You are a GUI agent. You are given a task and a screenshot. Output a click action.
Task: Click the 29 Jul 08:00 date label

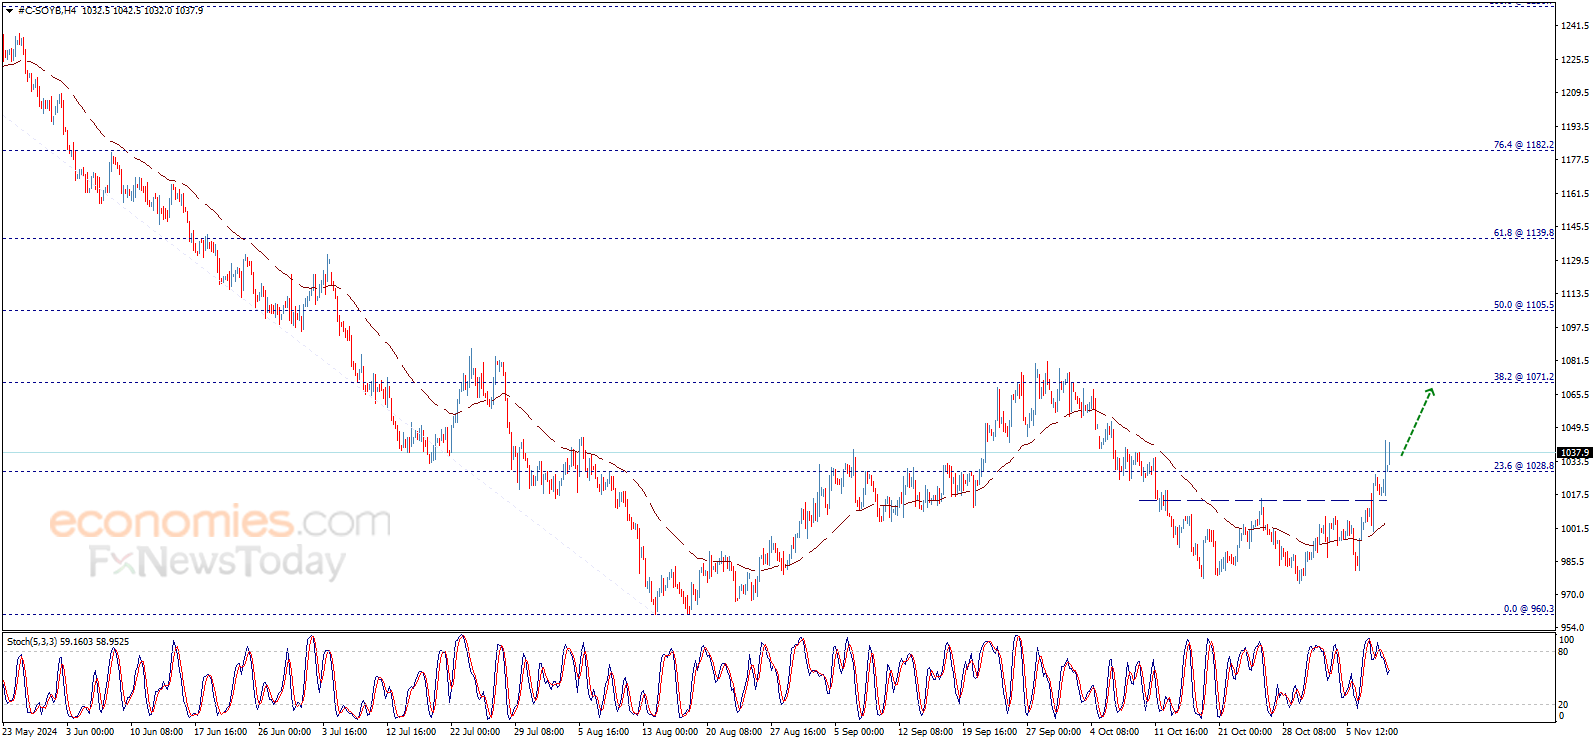(x=539, y=732)
